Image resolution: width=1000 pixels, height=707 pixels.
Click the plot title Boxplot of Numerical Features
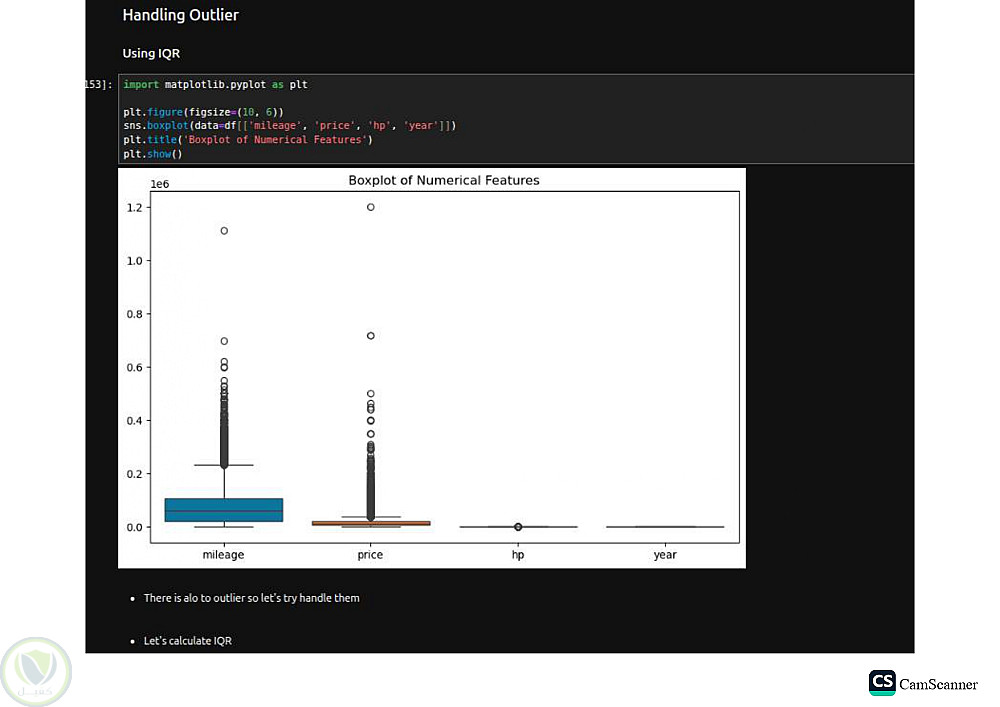pos(443,181)
